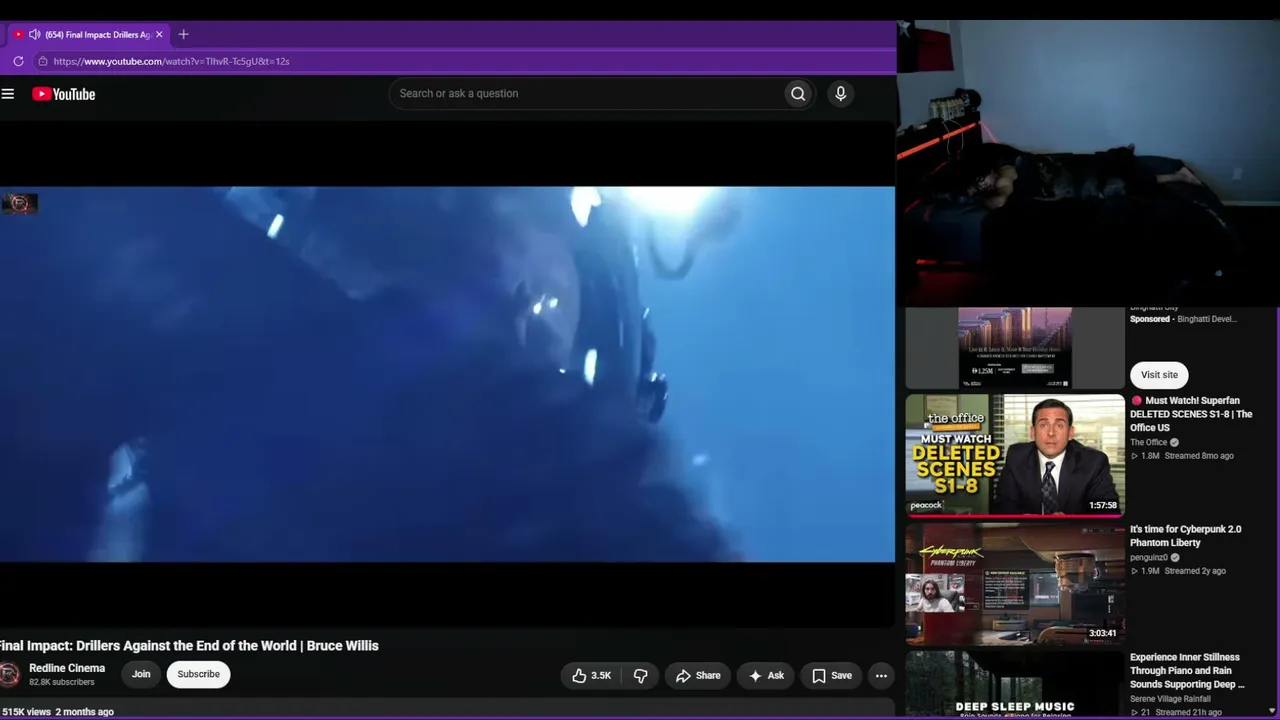
Task: Click the magnifier search button
Action: [798, 94]
